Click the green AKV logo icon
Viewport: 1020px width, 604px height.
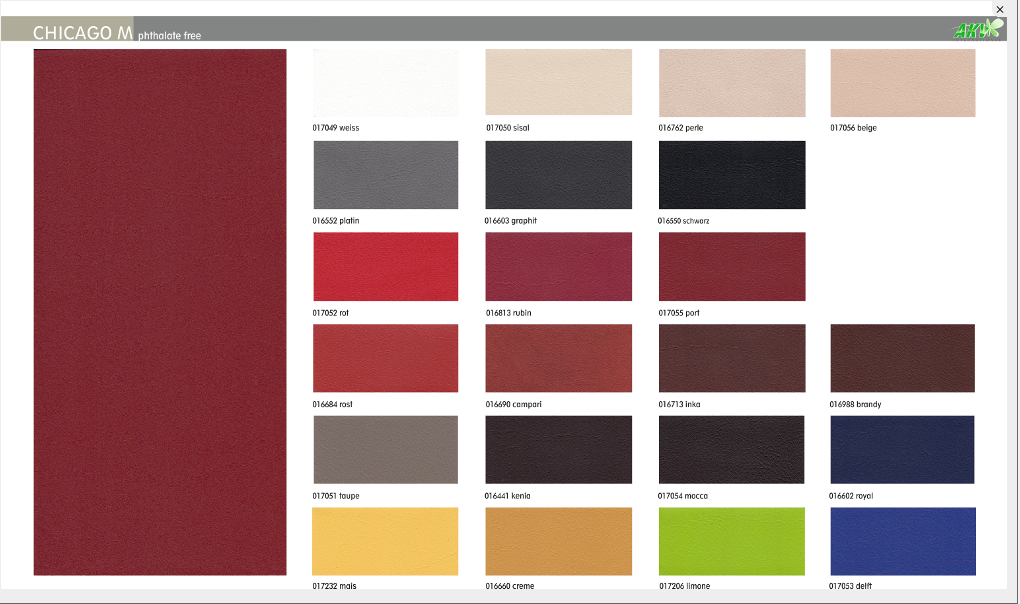point(977,30)
